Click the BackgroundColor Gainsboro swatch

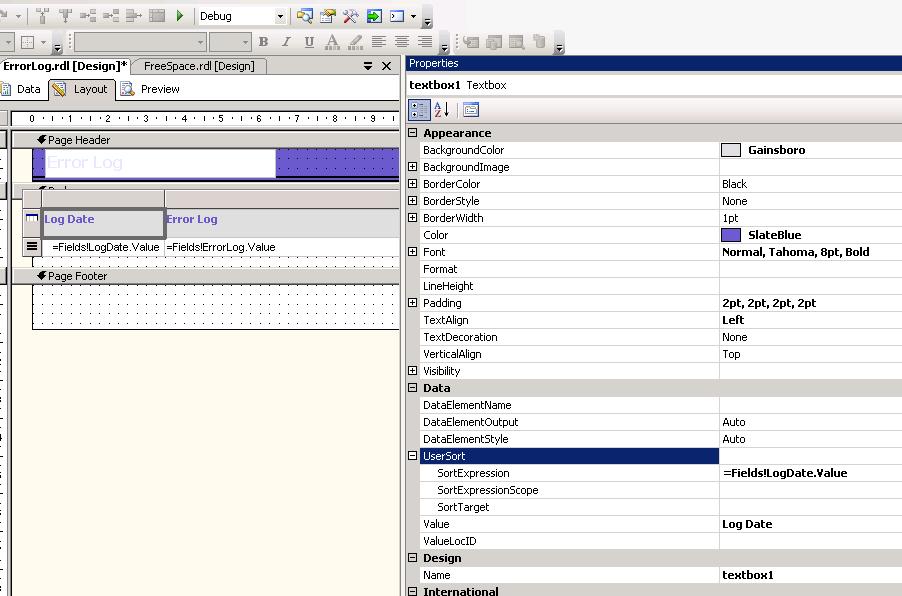tap(731, 150)
